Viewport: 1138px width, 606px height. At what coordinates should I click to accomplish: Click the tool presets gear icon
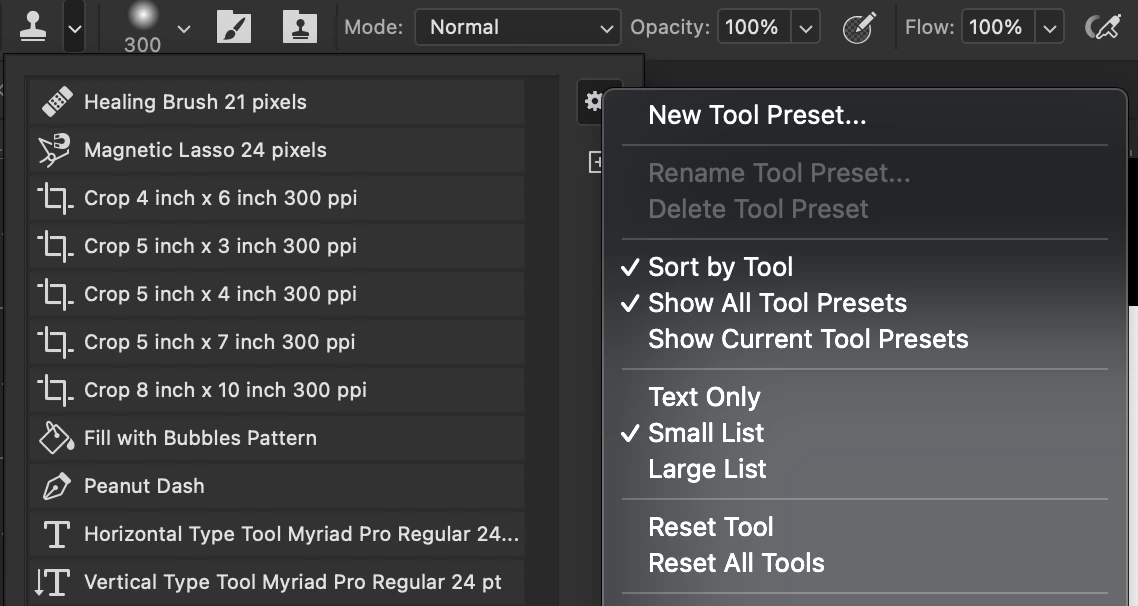point(593,101)
